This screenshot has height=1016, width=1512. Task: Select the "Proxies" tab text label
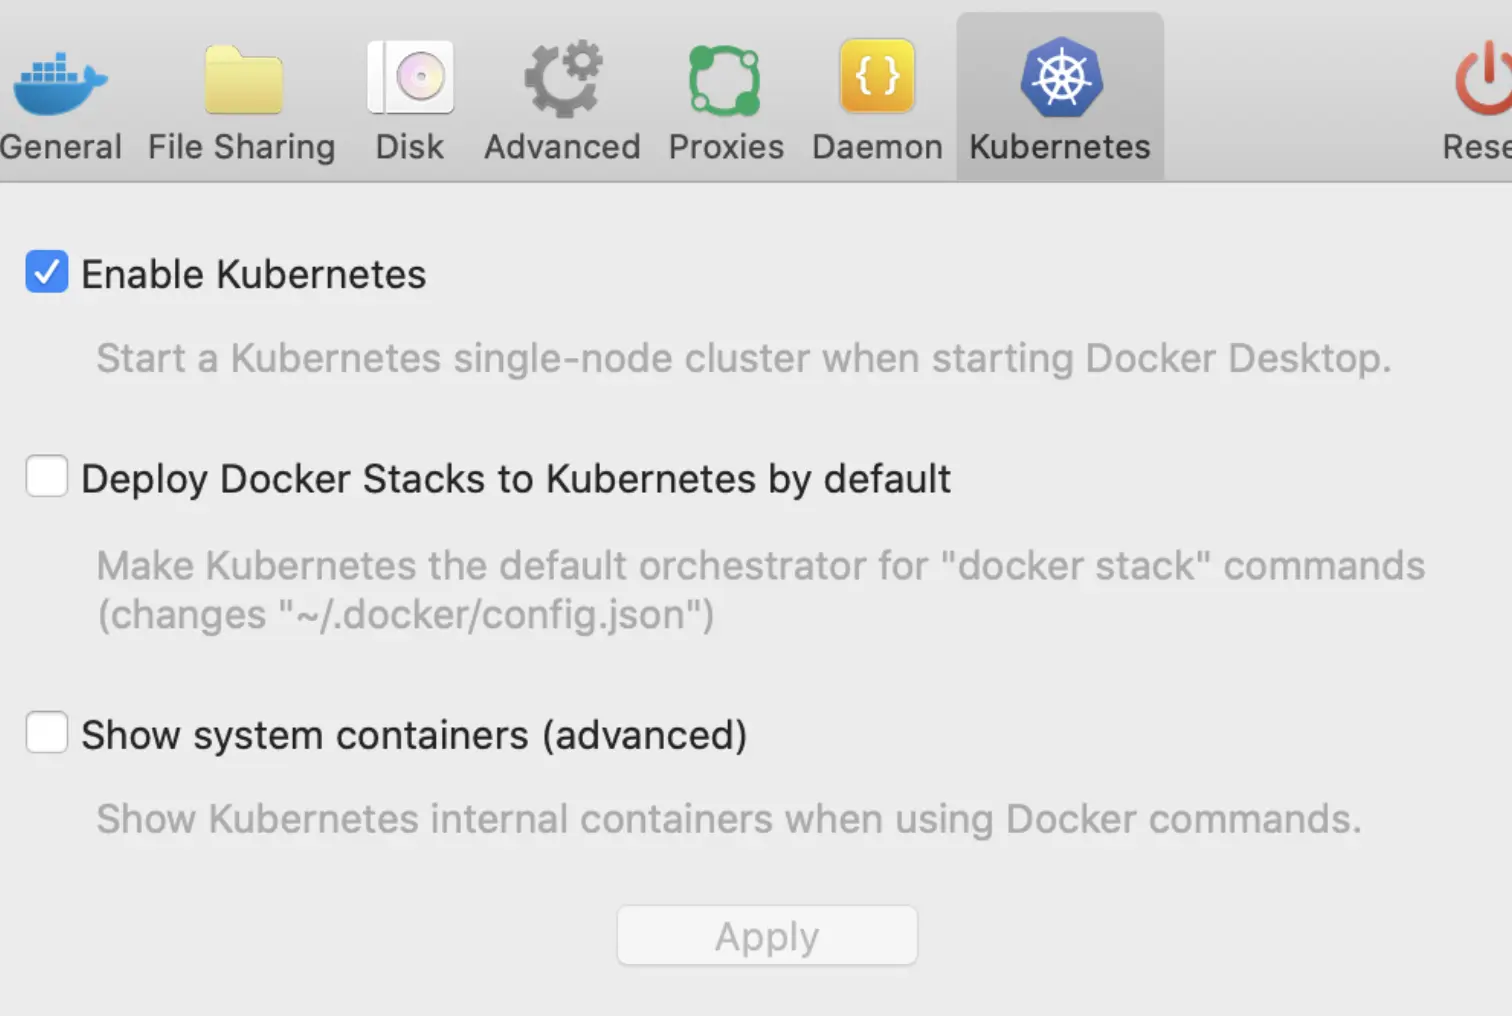click(726, 147)
